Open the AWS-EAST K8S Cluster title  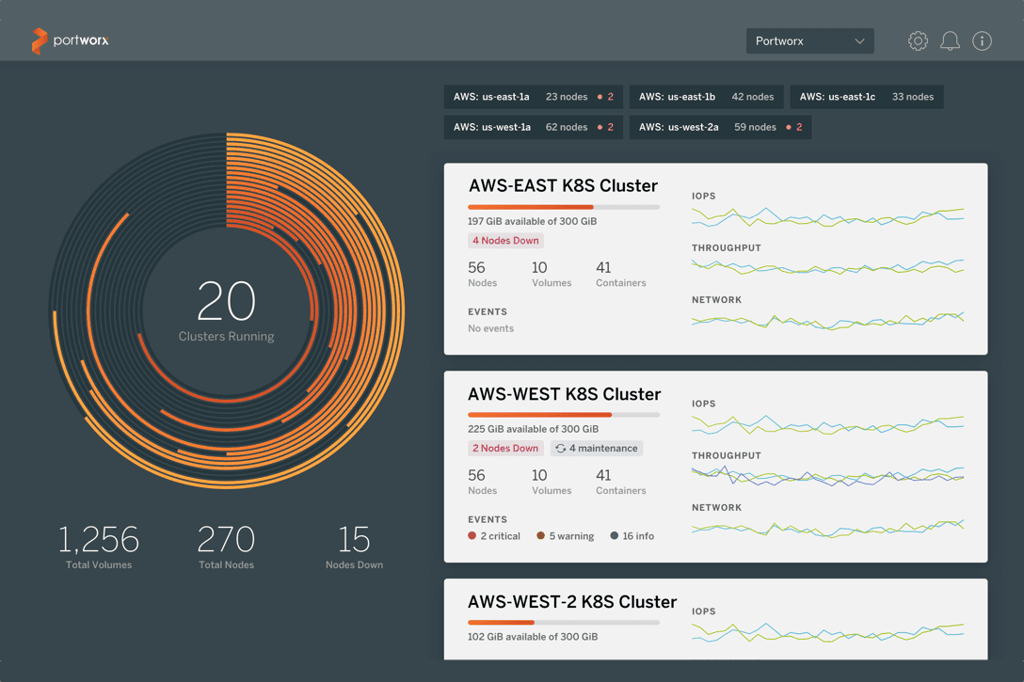pos(563,186)
